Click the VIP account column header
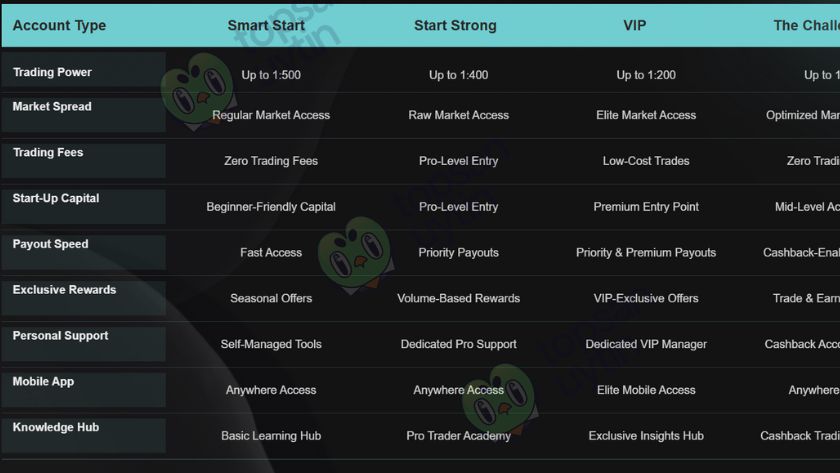Viewport: 840px width, 473px height. [634, 25]
